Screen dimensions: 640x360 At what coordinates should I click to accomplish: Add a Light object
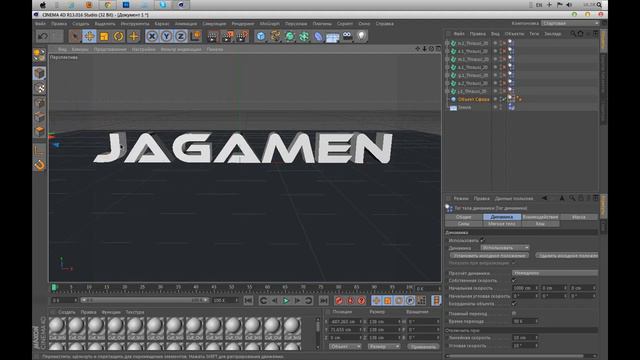[362, 36]
